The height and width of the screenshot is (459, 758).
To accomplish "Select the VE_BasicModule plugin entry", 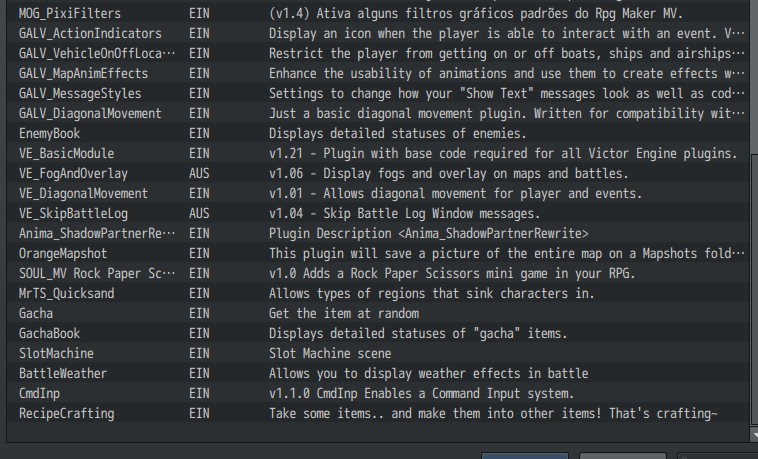I will pyautogui.click(x=378, y=153).
